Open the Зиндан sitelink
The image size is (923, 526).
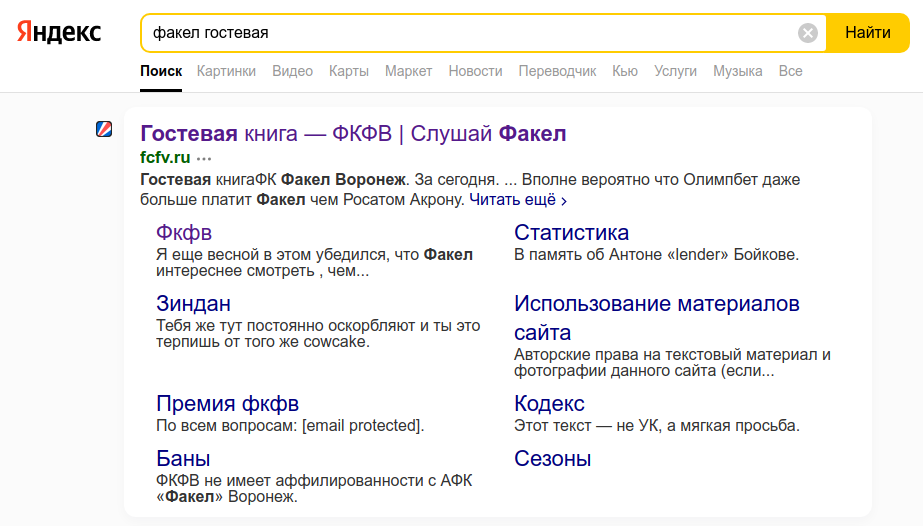(x=193, y=304)
